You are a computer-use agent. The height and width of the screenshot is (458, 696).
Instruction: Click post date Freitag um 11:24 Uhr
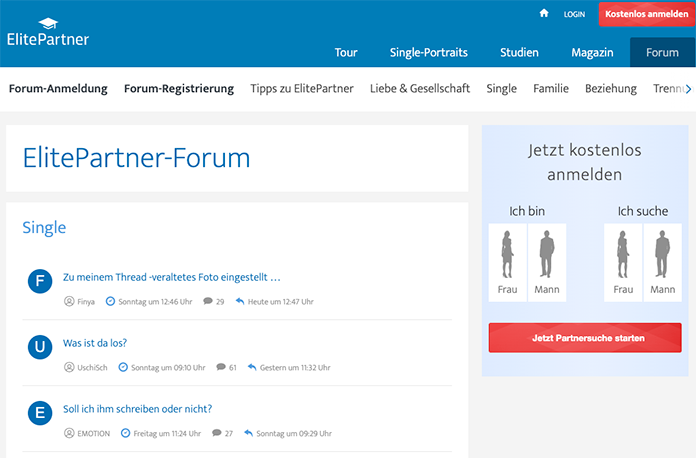(x=167, y=433)
